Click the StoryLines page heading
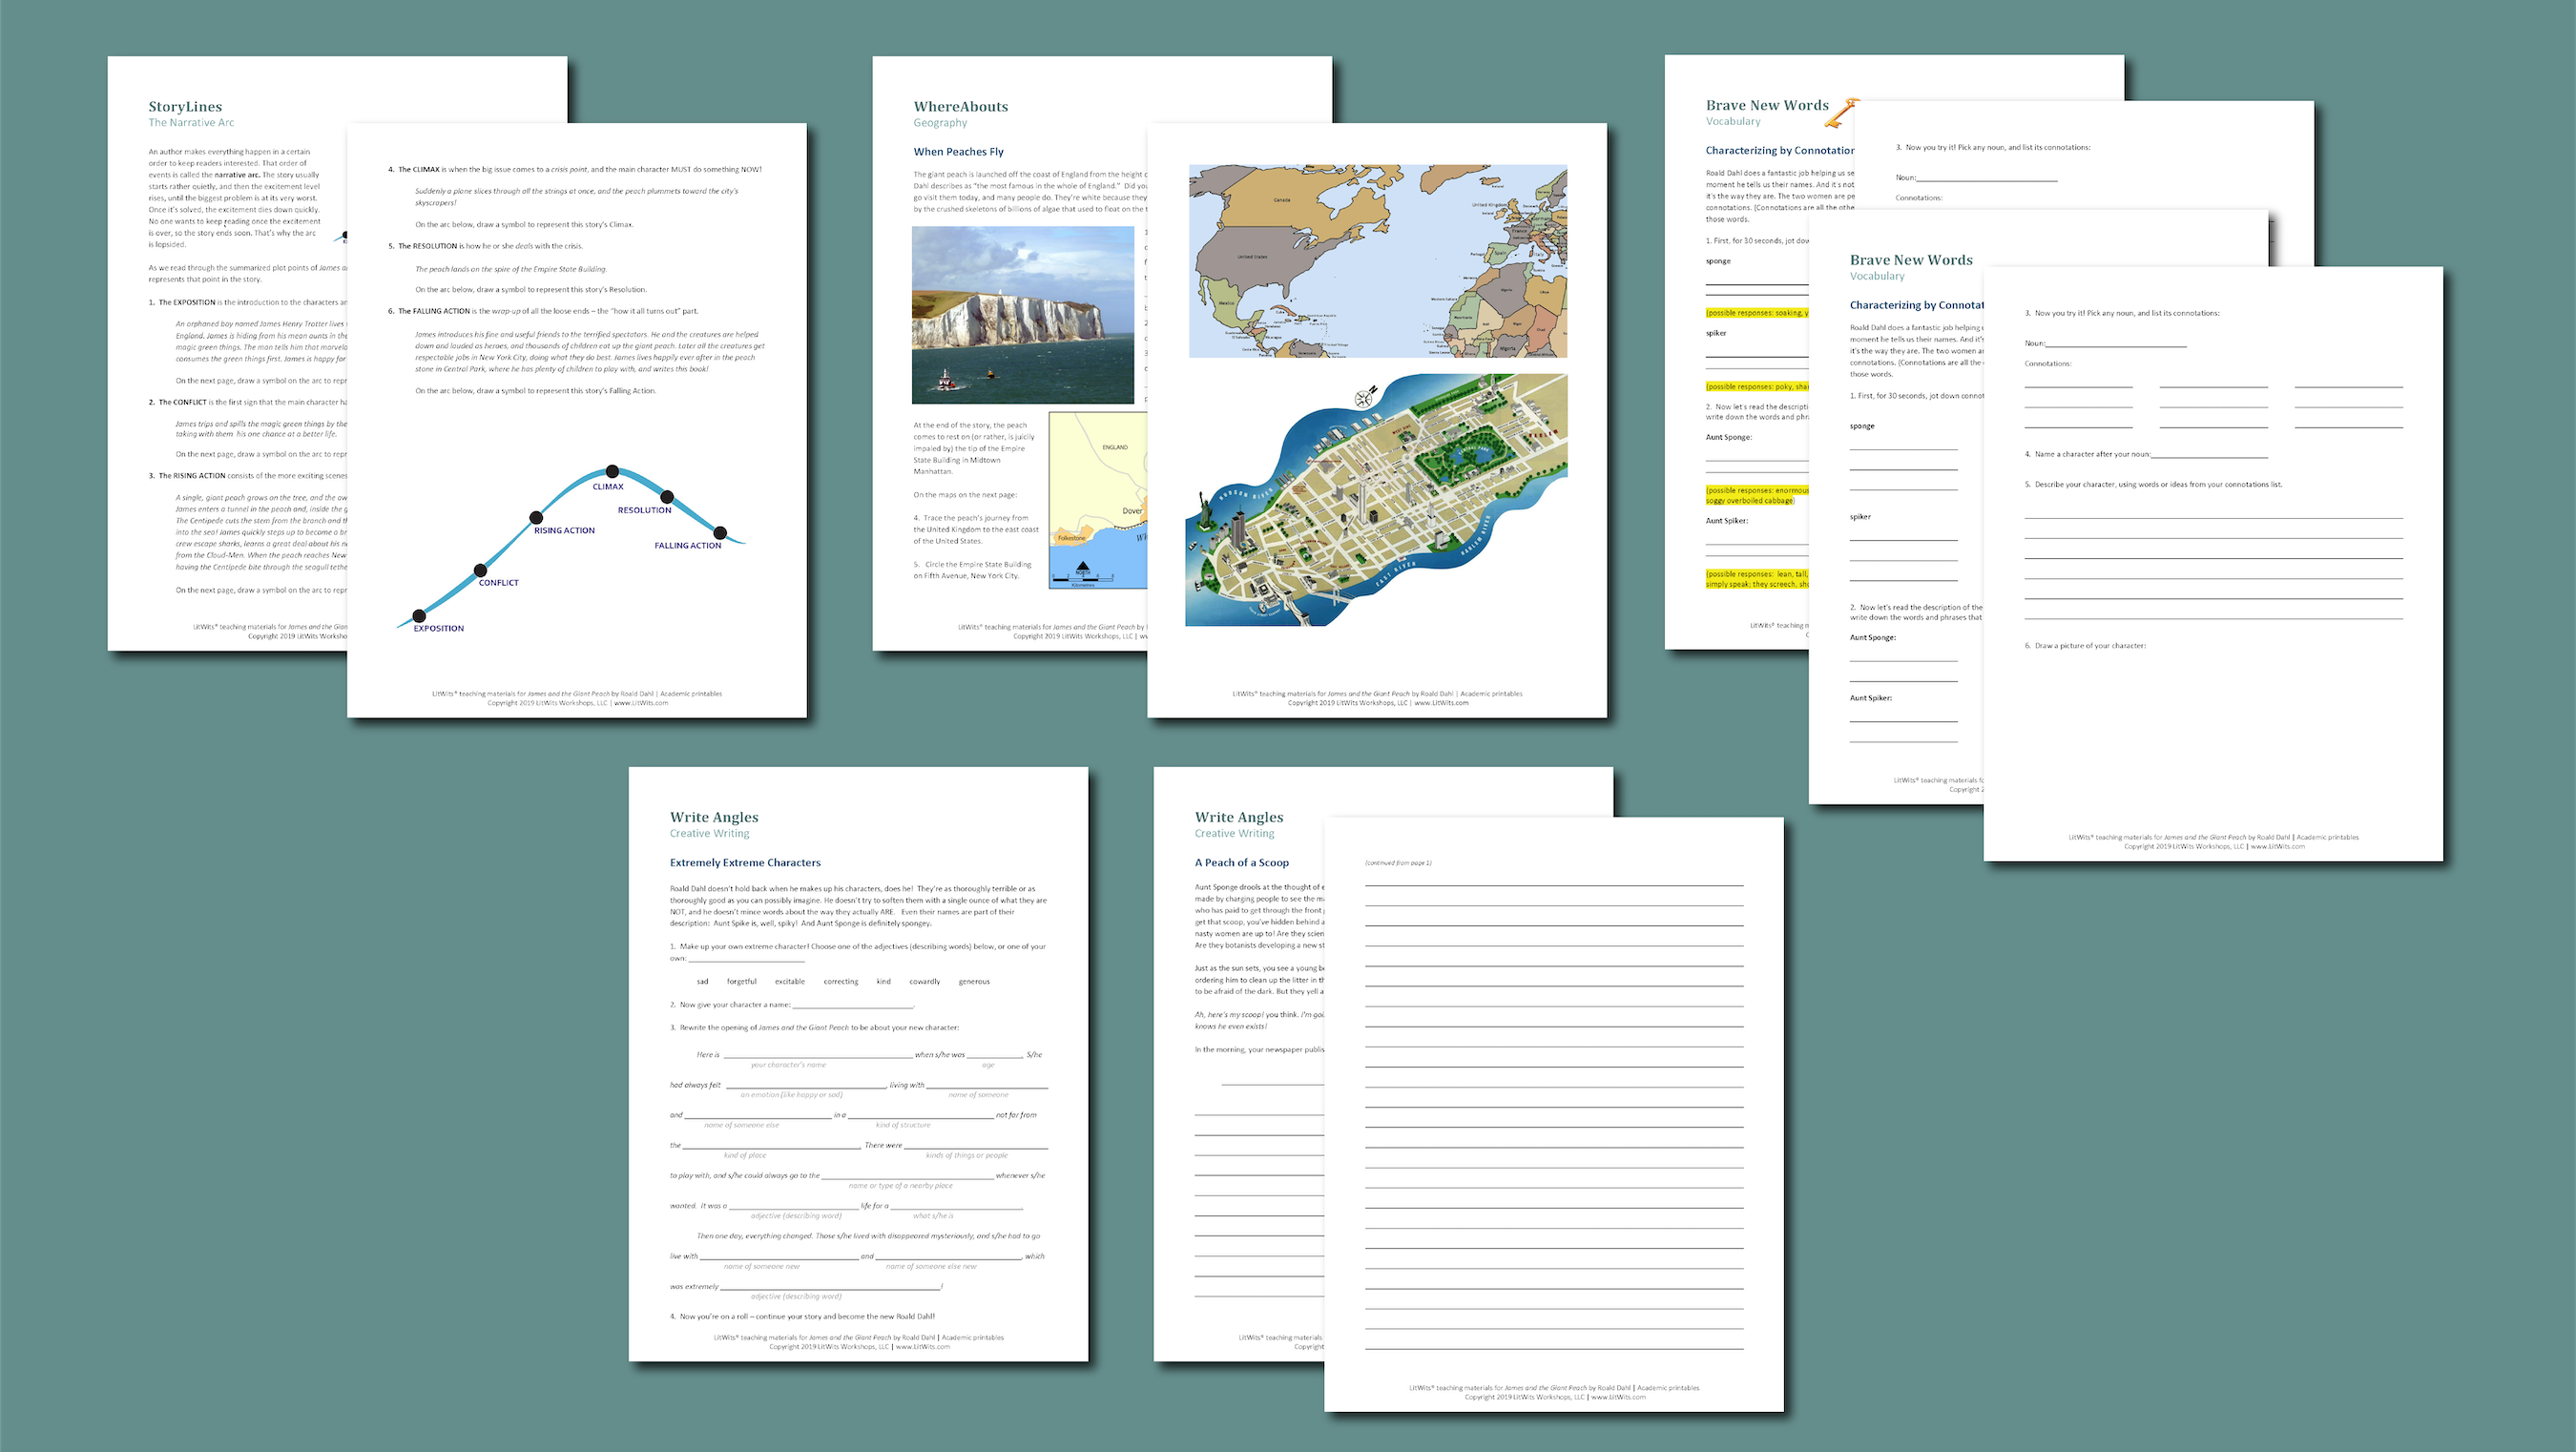The image size is (2576, 1452). [185, 107]
